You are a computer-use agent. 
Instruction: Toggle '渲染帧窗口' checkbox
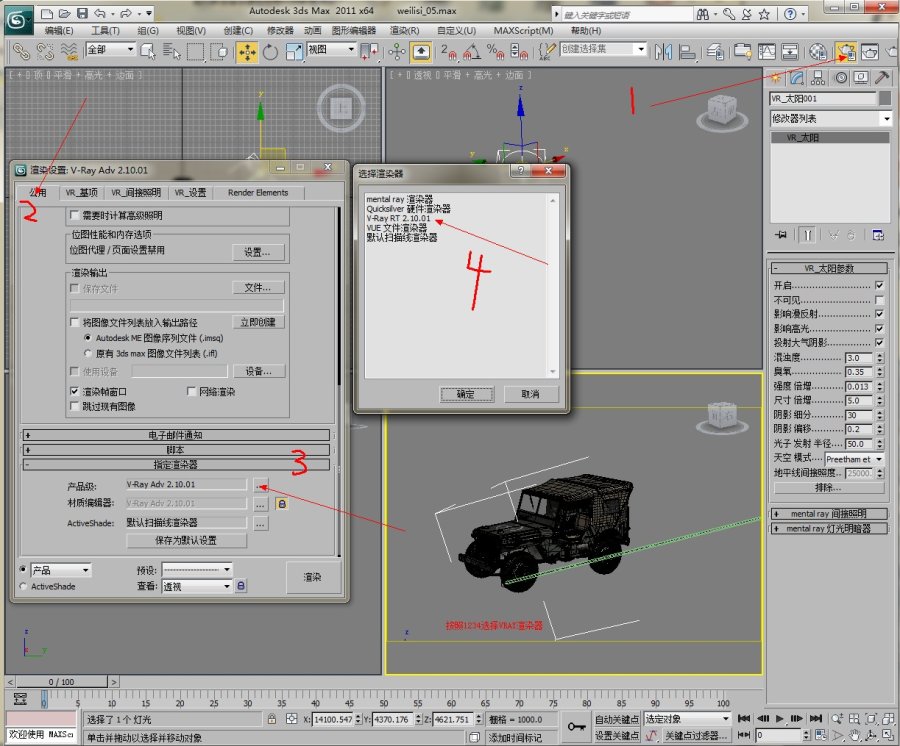[x=74, y=391]
